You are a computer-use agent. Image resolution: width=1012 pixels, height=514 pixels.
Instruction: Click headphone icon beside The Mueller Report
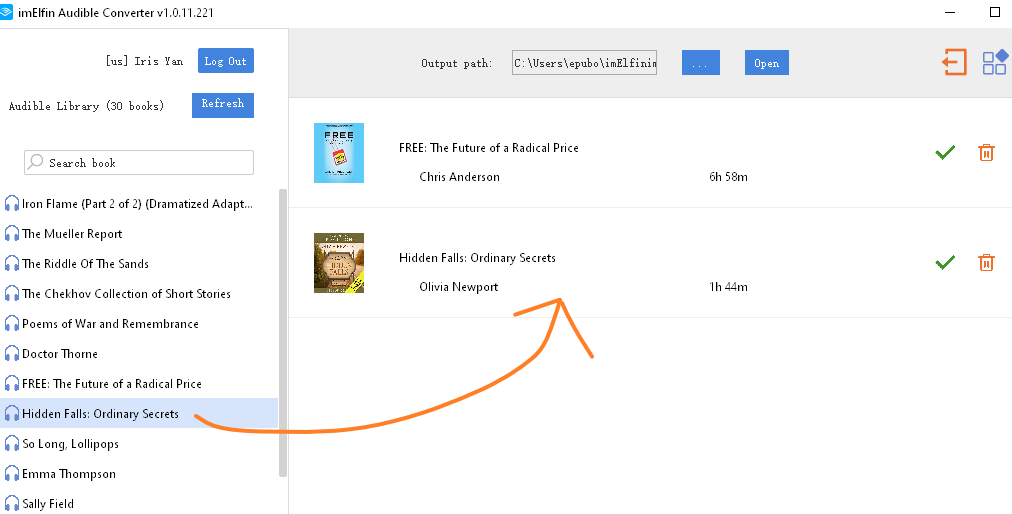tap(12, 234)
